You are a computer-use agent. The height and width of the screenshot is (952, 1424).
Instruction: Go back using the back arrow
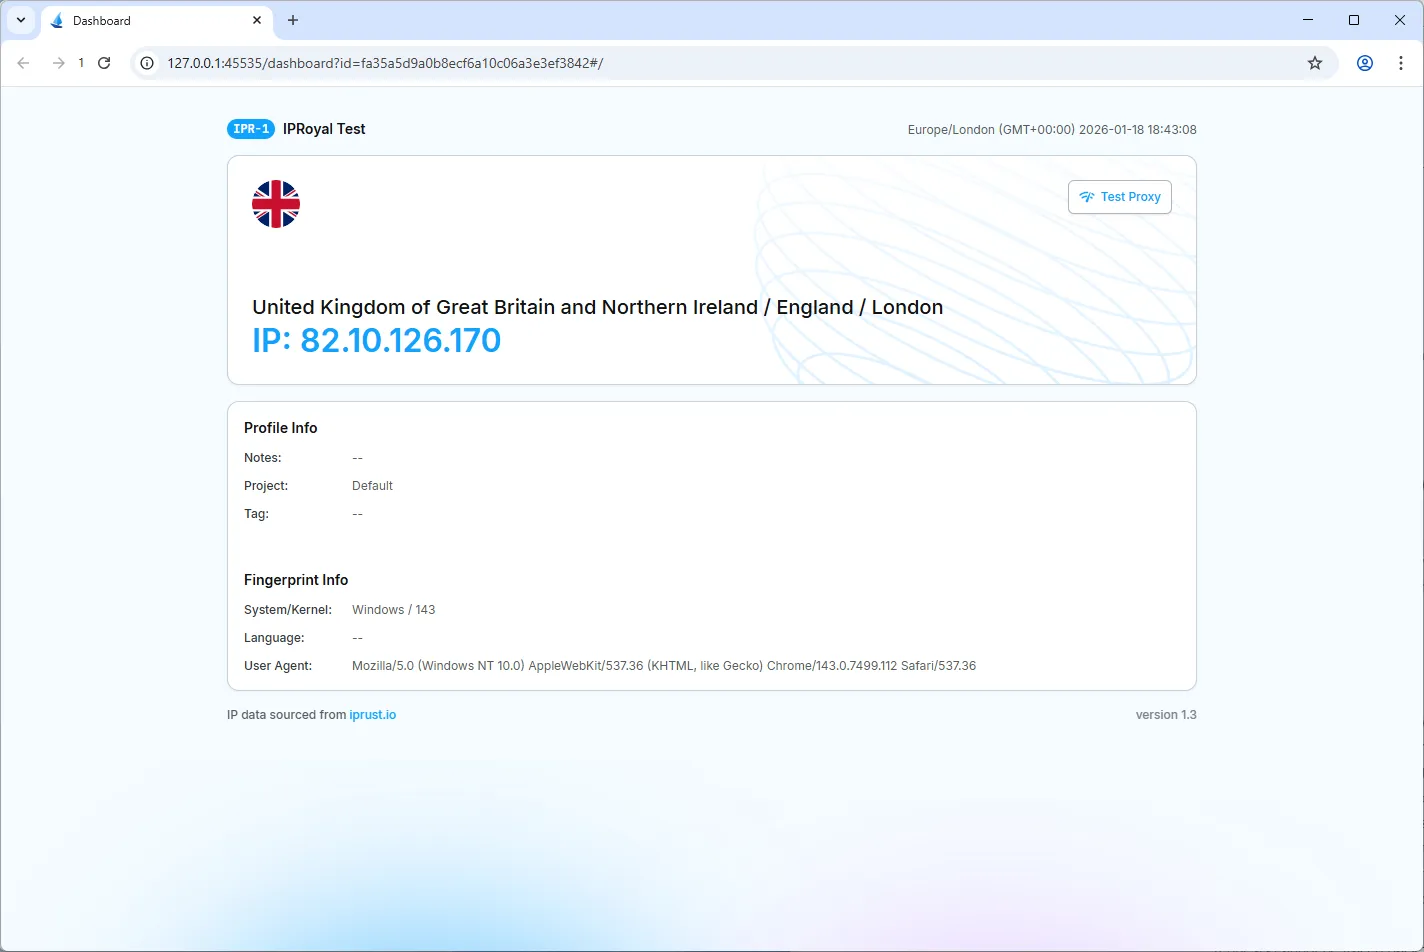click(x=24, y=63)
